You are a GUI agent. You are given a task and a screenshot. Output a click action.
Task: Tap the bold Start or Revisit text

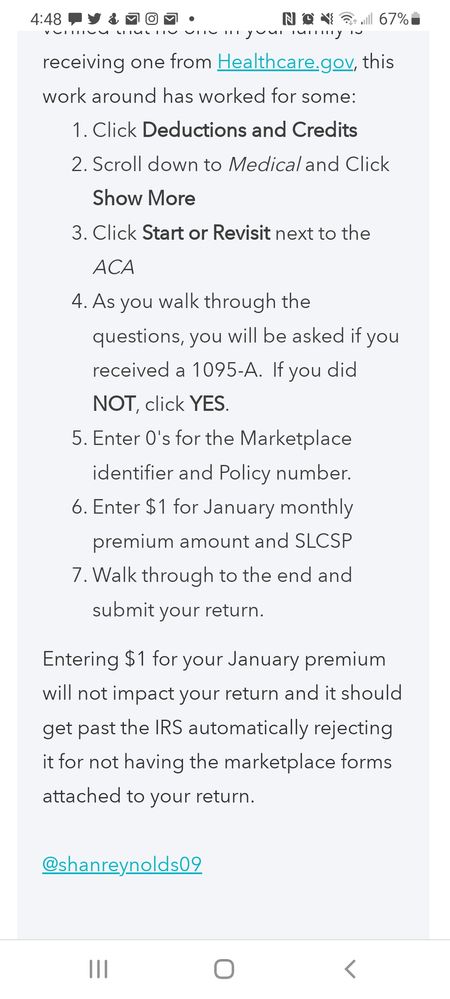click(x=207, y=233)
